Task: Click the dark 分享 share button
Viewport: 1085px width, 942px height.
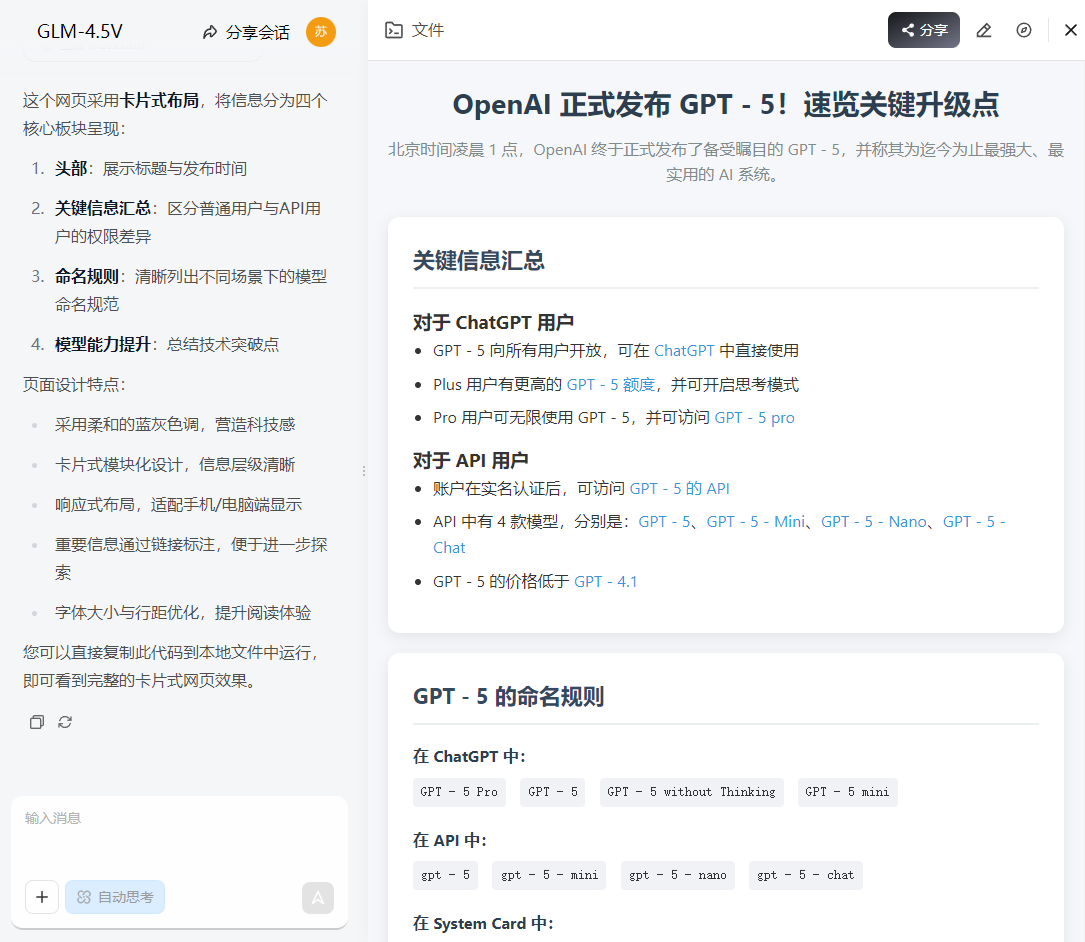Action: (924, 30)
